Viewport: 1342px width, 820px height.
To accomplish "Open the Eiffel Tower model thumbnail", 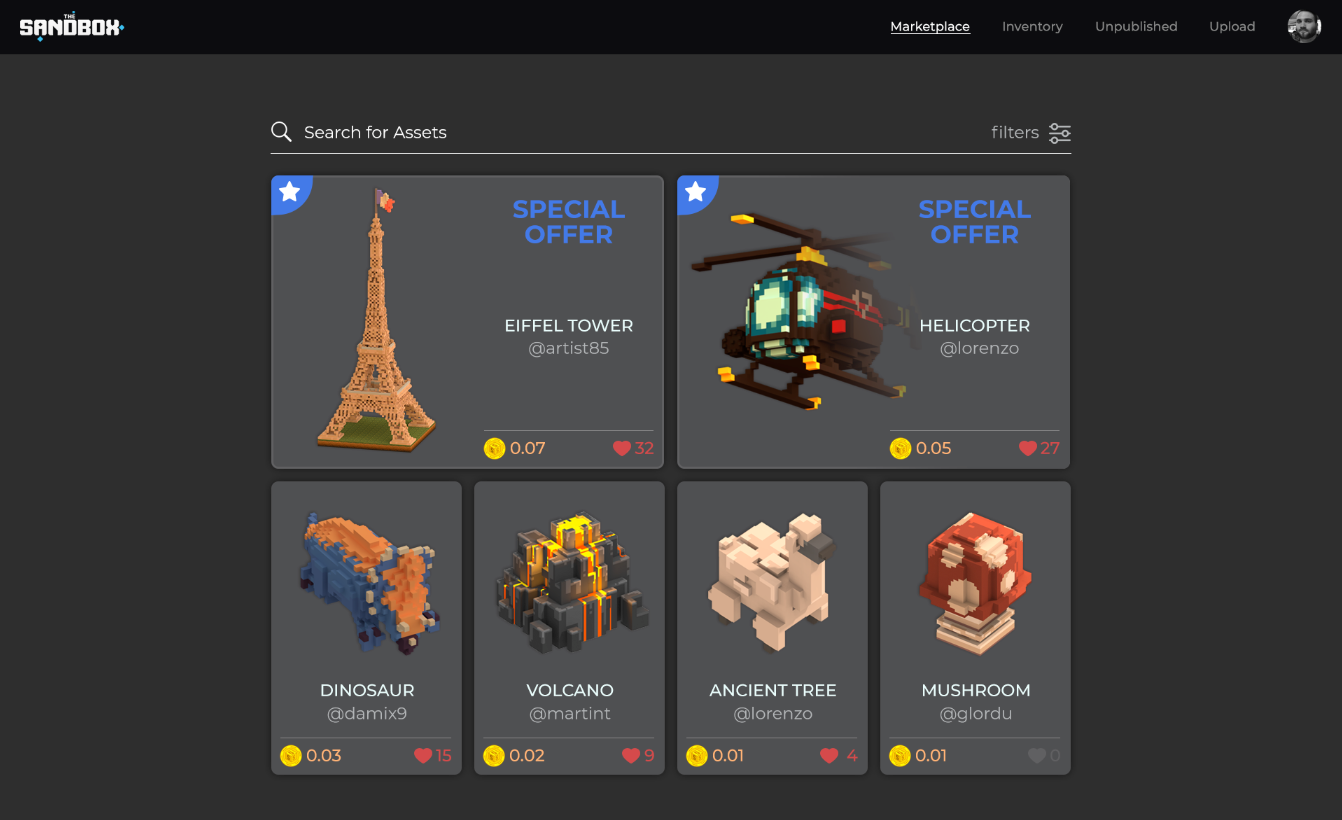I will click(x=377, y=318).
